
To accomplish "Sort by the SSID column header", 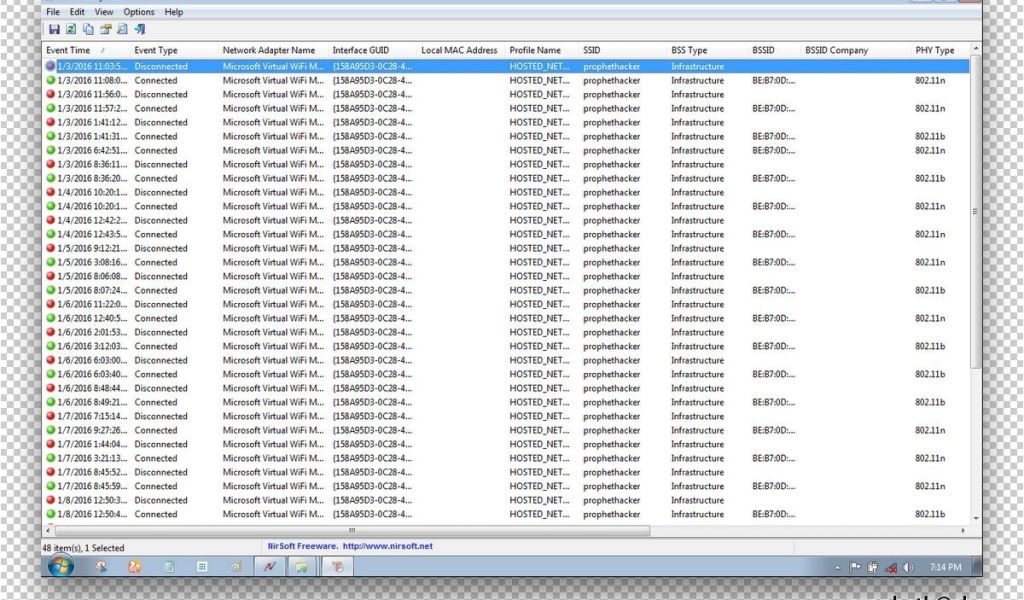I will (594, 50).
